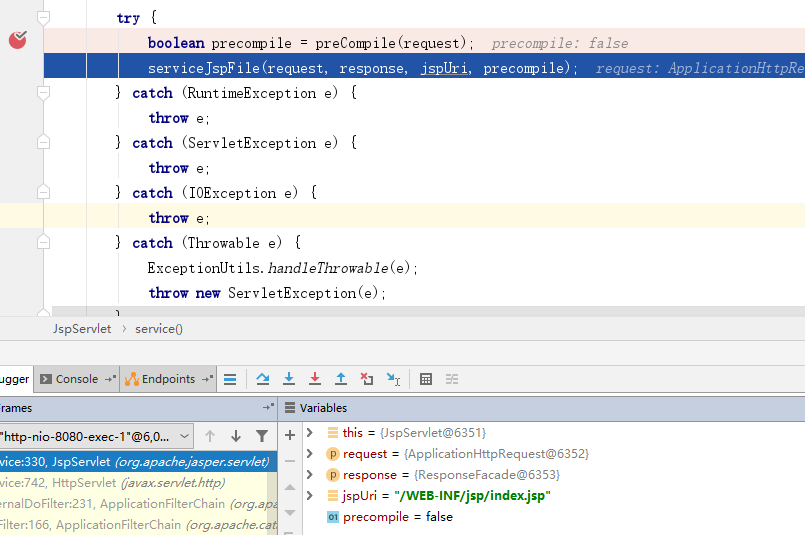Open the Evaluate Expression calculator icon
Screen dimensions: 805x535
pos(426,379)
